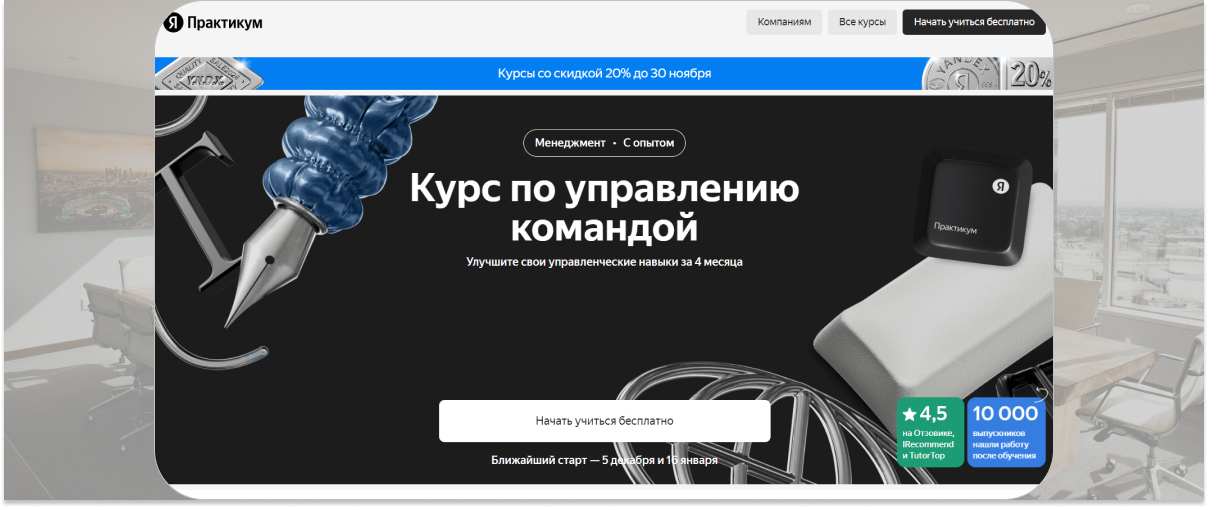Viewport: 1208px width, 508px height.
Task: Click the Улучшите свои управленческие навыки subtitle
Action: (604, 262)
